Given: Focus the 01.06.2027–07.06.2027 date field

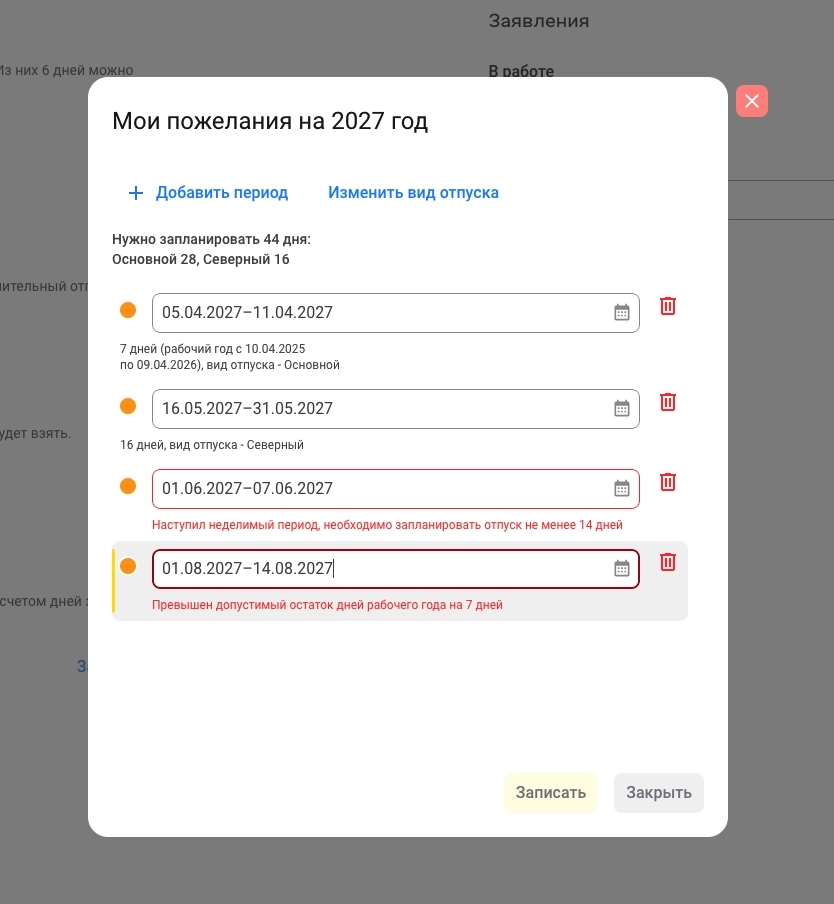Looking at the screenshot, I should click(x=395, y=489).
